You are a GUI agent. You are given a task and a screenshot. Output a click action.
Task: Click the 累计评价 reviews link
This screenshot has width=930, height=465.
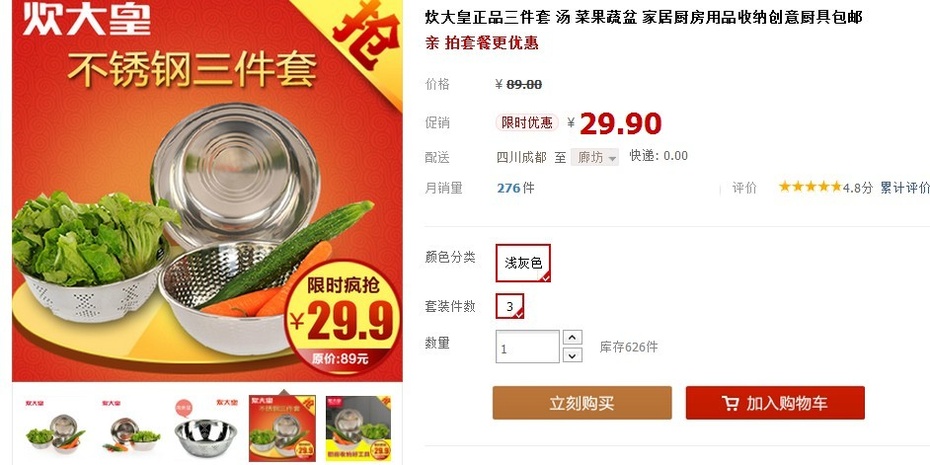pos(904,188)
